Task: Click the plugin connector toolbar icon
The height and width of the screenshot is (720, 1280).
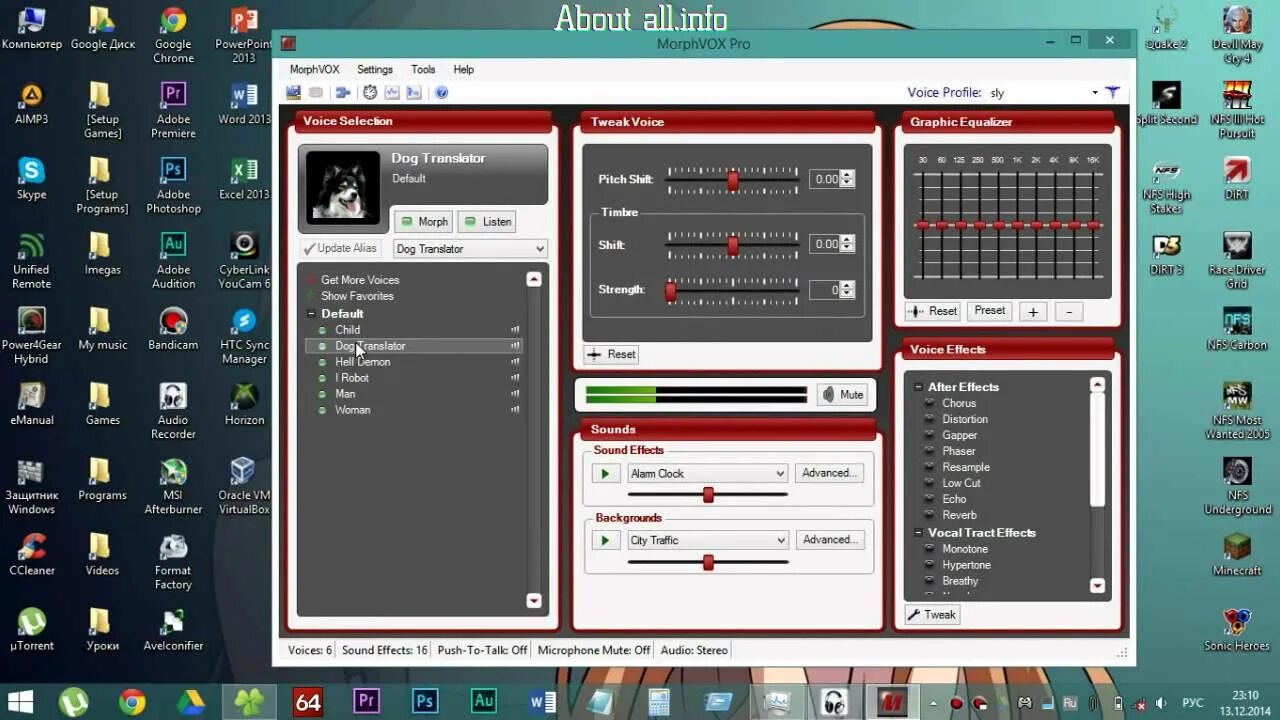Action: pos(343,92)
